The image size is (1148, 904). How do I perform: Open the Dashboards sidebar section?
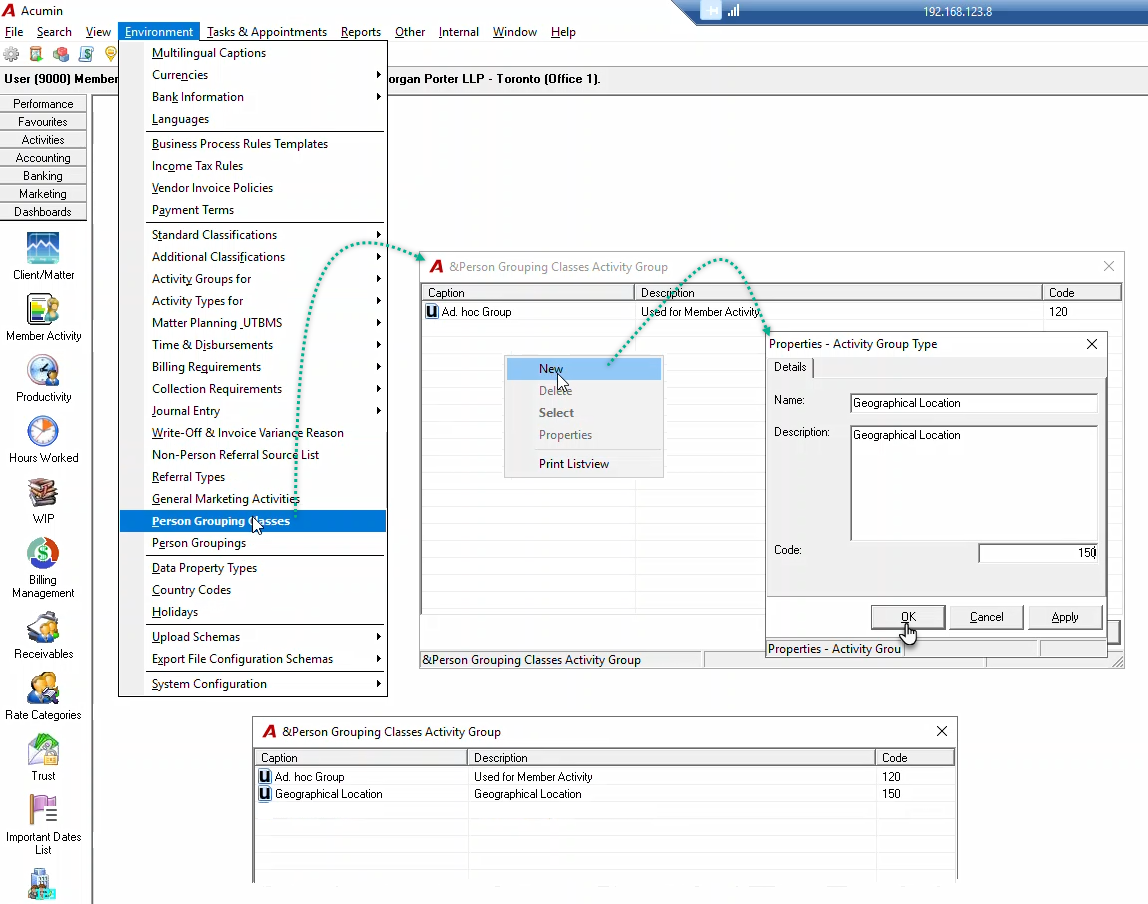pyautogui.click(x=43, y=212)
